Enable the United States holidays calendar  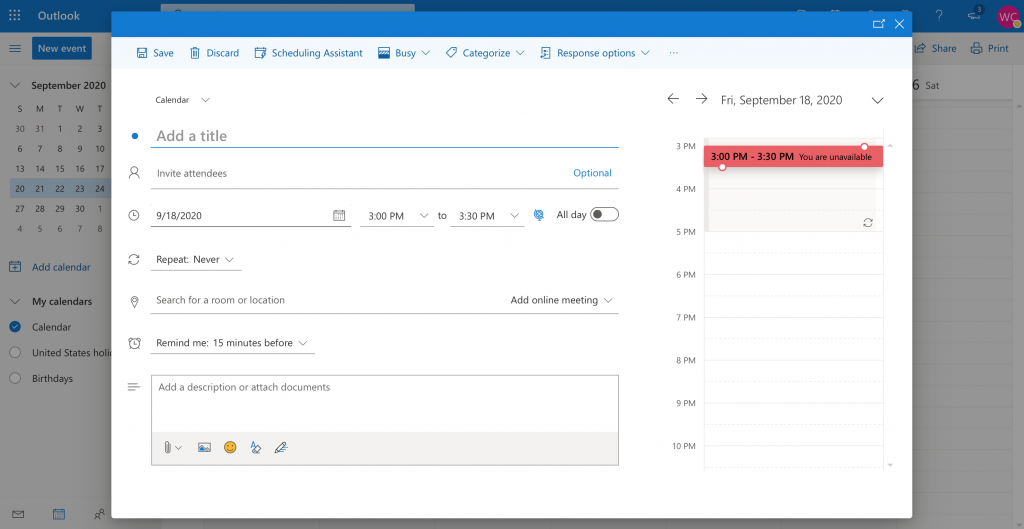(15, 352)
